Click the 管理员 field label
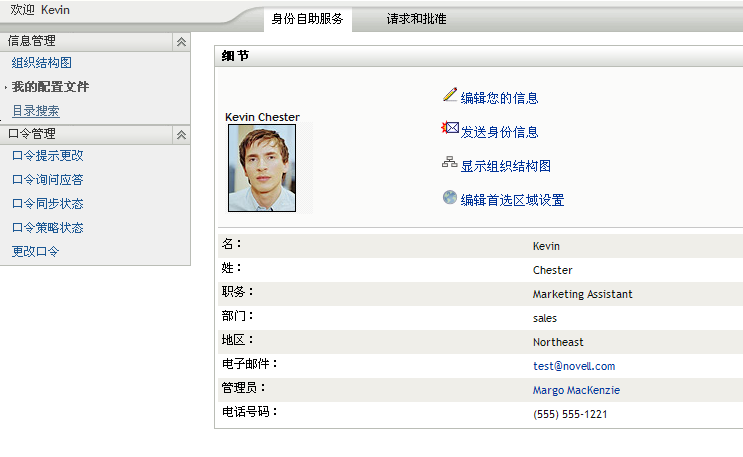The width and height of the screenshot is (743, 457). (x=243, y=388)
